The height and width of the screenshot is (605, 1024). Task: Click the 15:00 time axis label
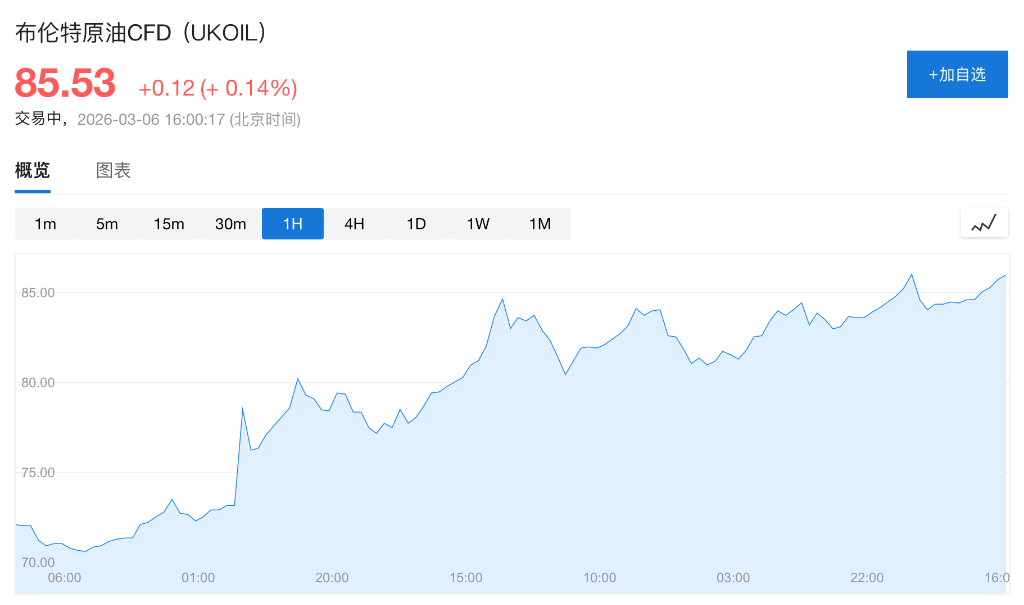(x=466, y=578)
